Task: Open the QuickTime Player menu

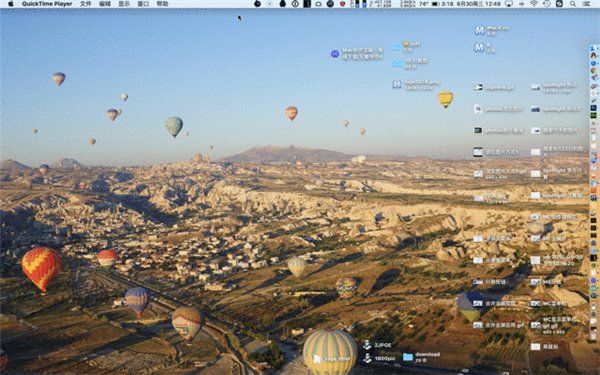Action: (47, 4)
